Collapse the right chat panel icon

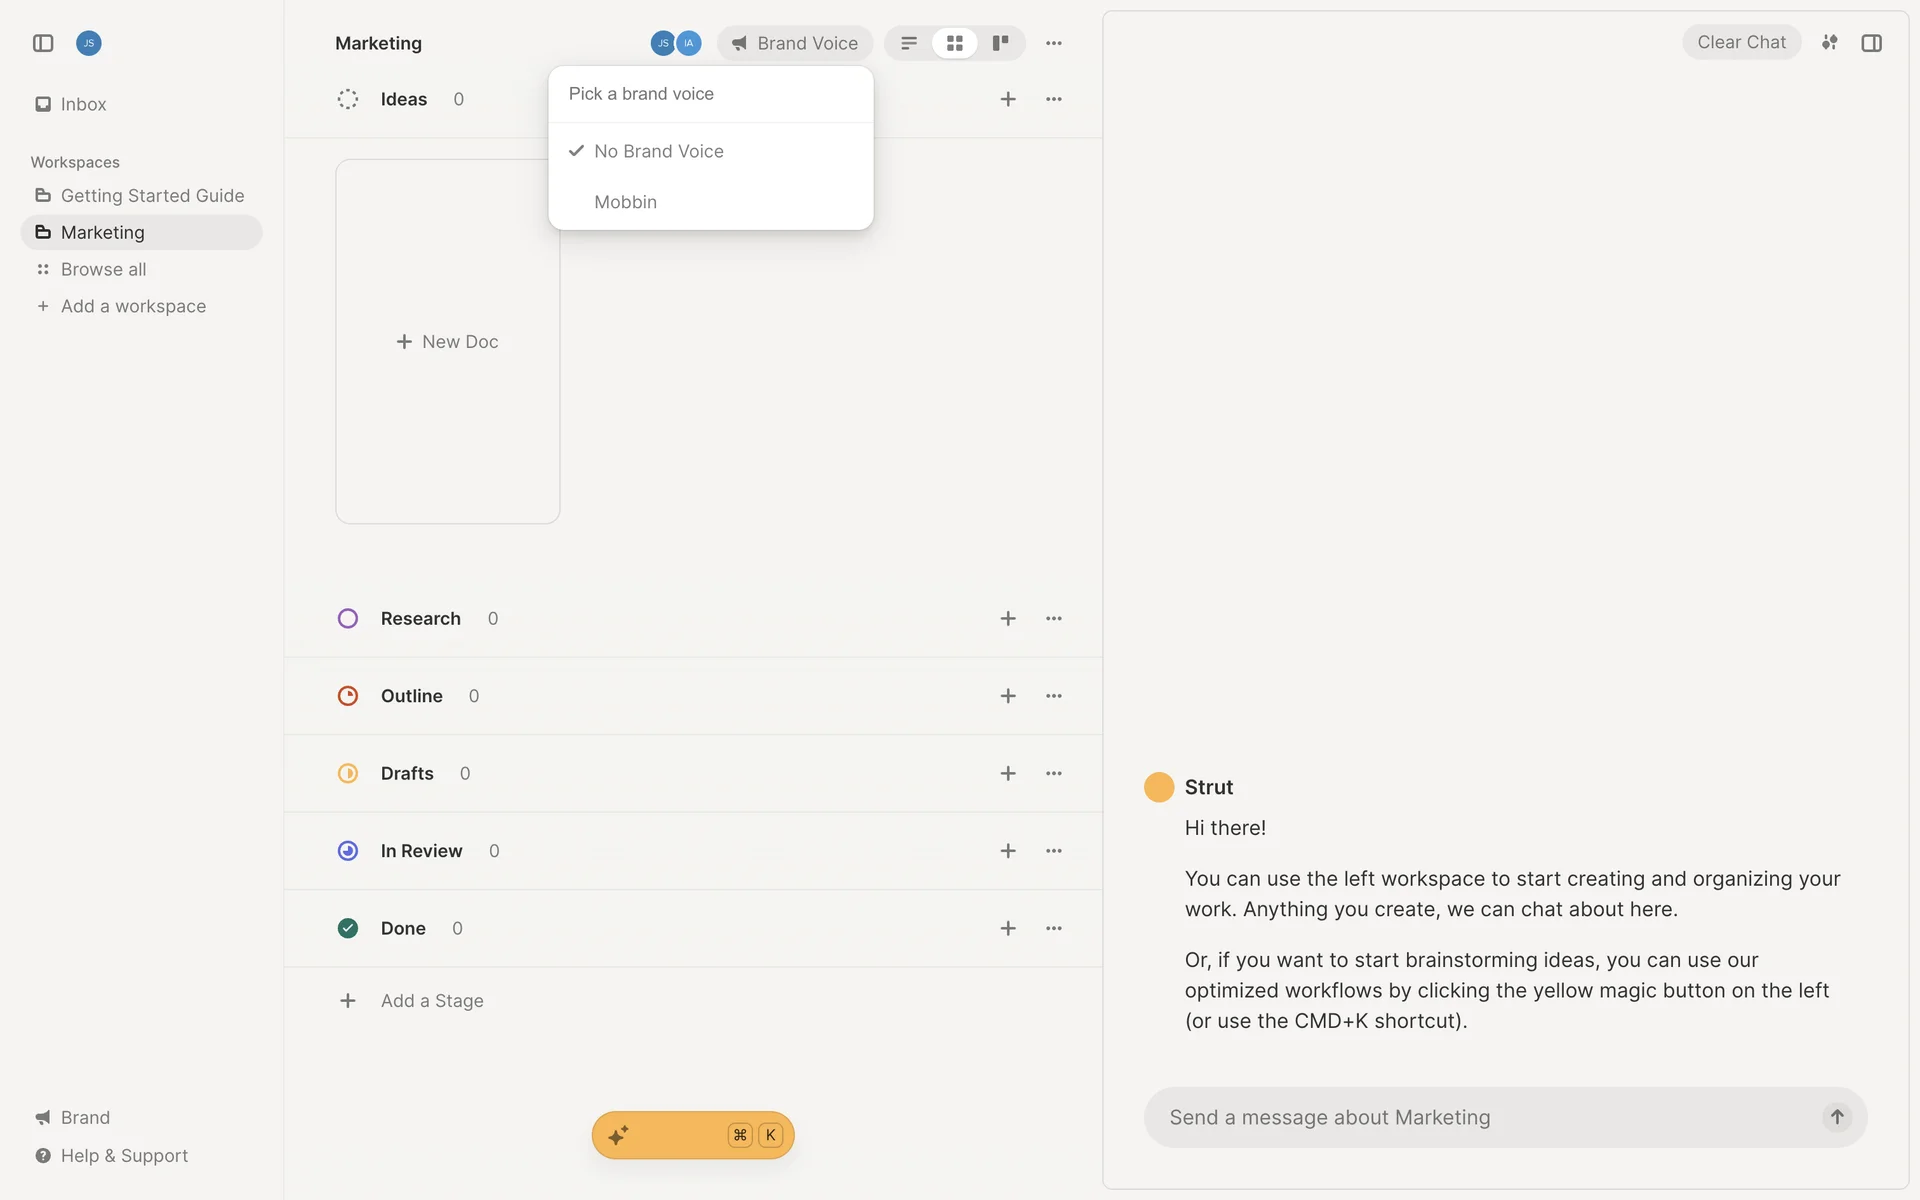pos(1871,43)
